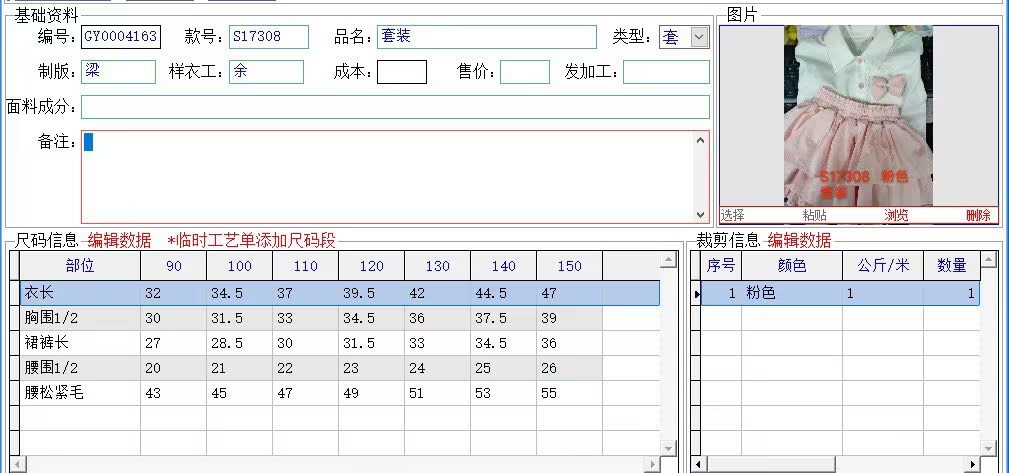
Task: Click the 颜色 column header
Action: 792,266
